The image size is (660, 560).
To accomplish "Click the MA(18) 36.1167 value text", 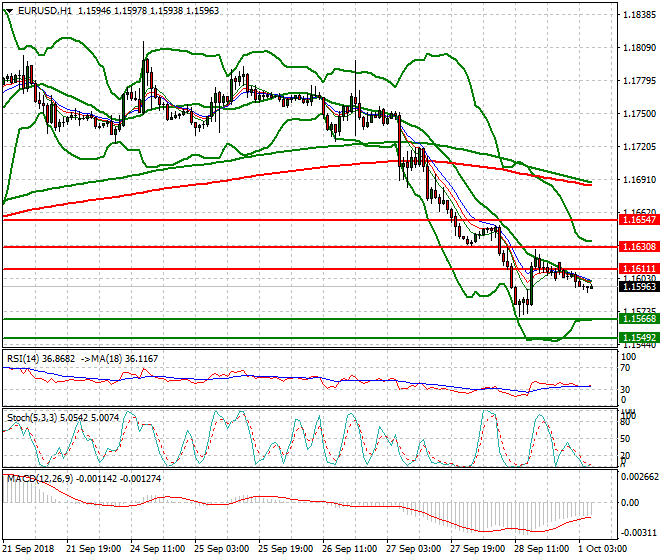I will [123, 359].
